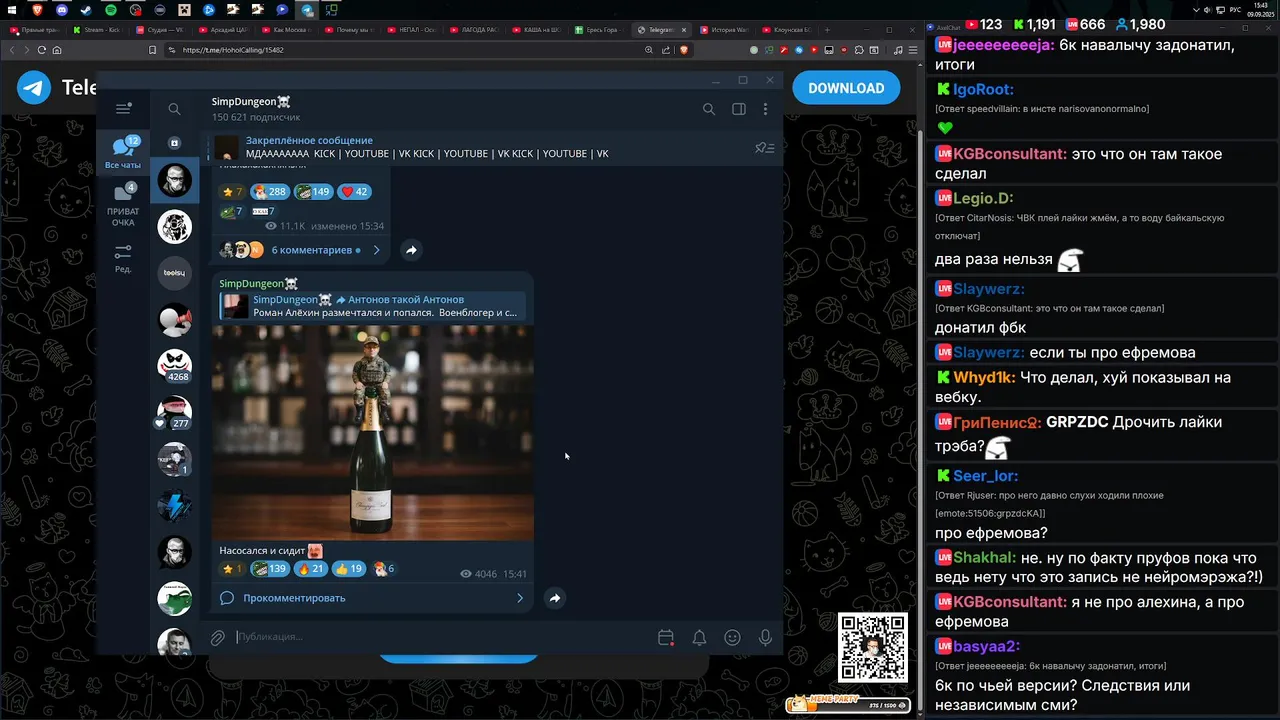Viewport: 1280px width, 720px height.
Task: Expand comments arrow beside 6 комментариев
Action: (x=376, y=250)
